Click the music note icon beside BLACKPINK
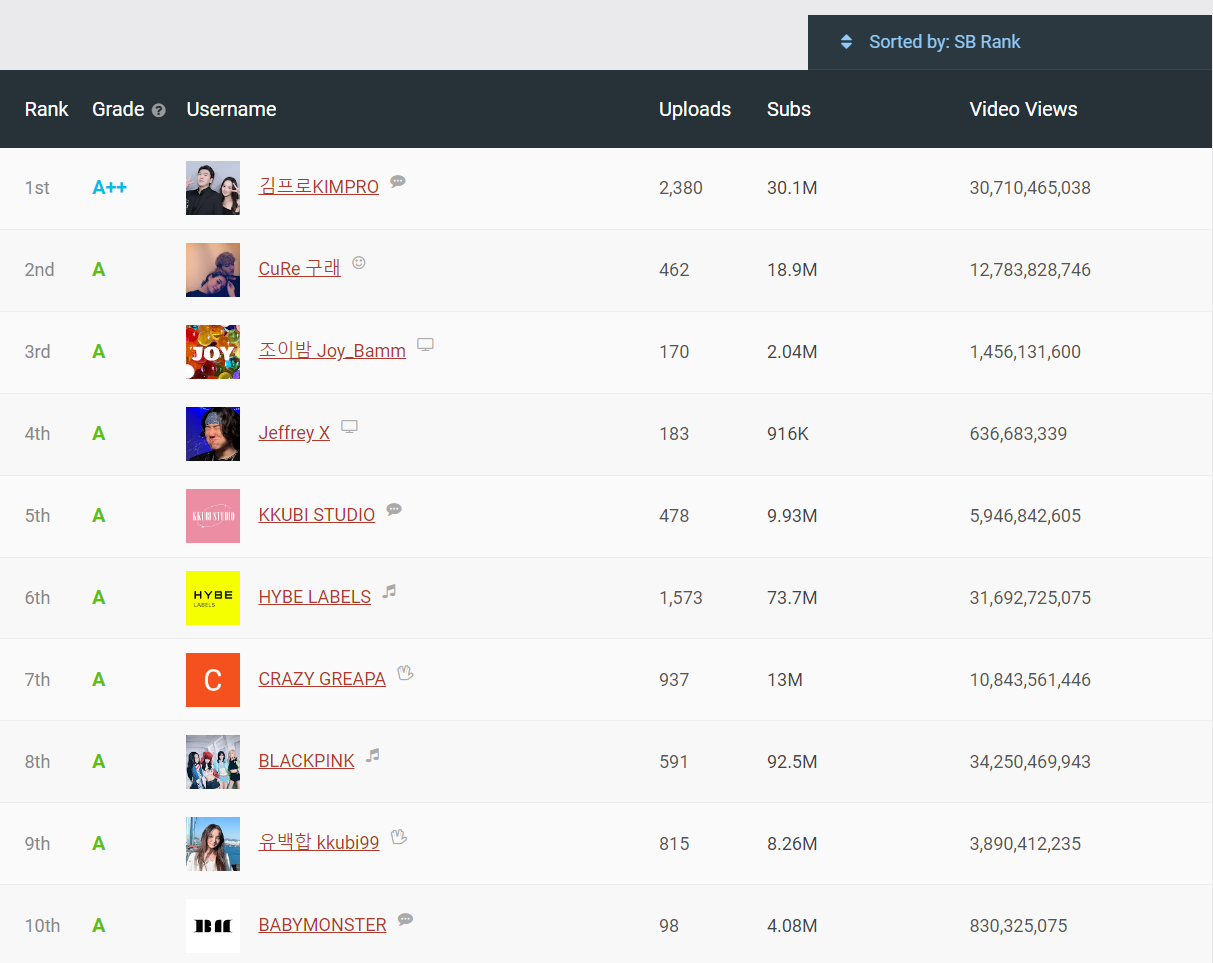 point(373,755)
